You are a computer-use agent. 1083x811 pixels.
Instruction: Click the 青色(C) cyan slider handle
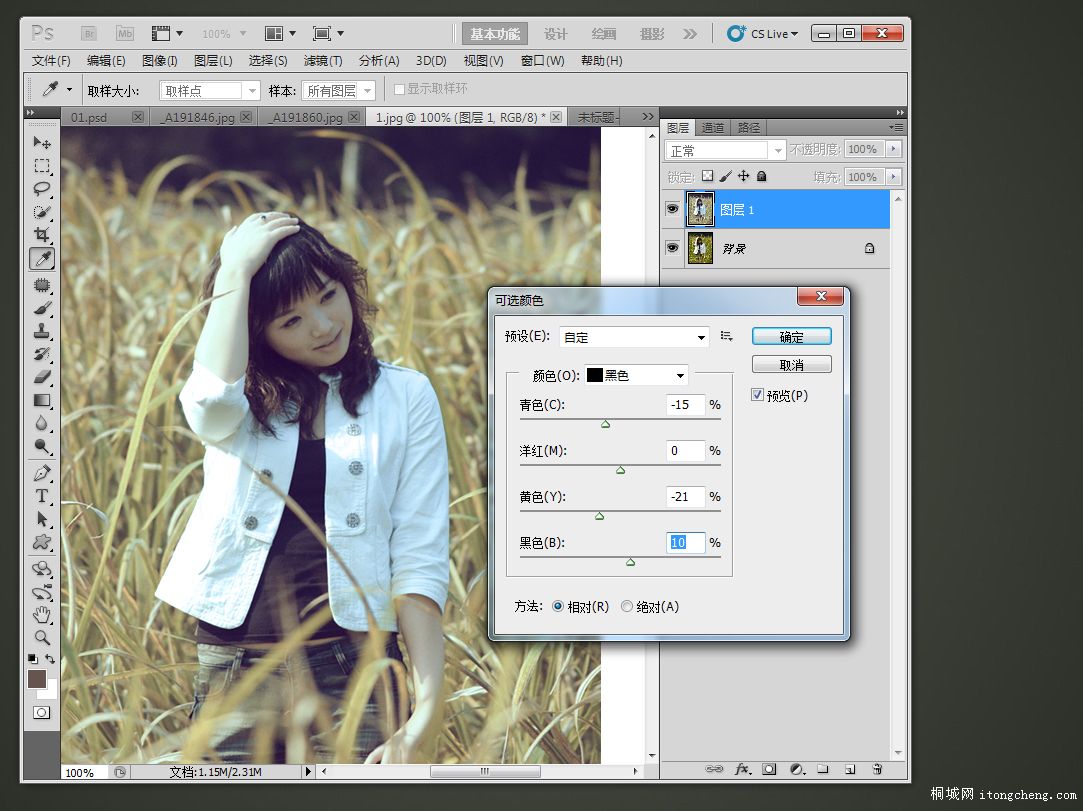[x=605, y=424]
